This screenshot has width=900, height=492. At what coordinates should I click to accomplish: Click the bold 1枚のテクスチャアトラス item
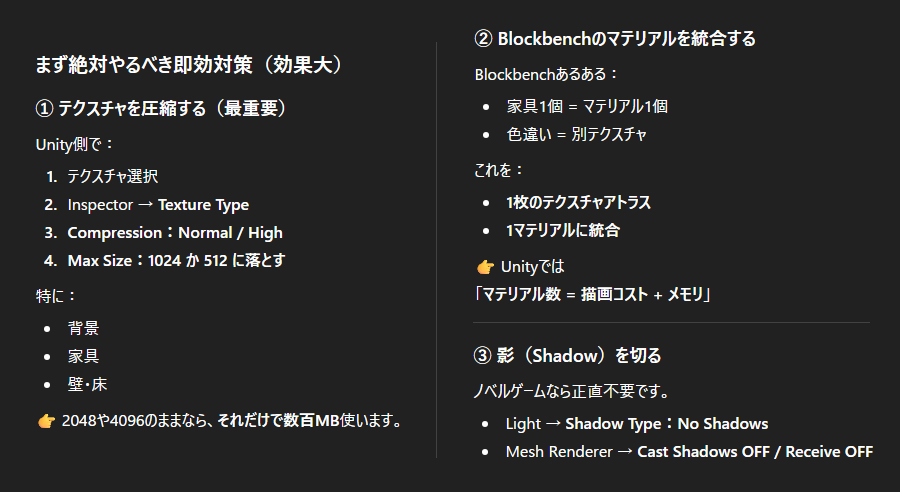578,202
